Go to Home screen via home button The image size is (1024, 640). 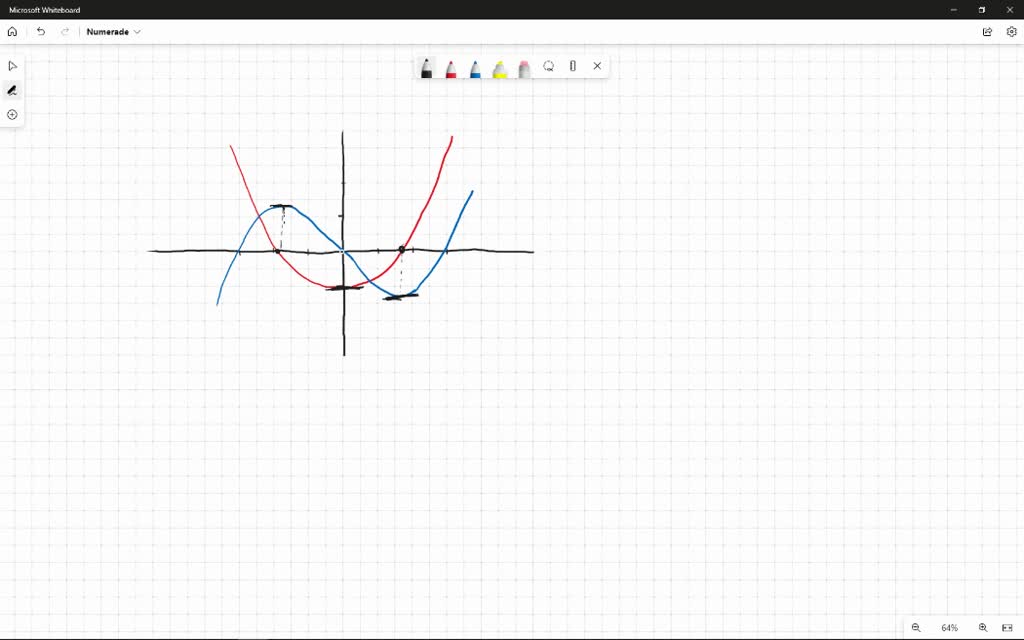click(12, 31)
